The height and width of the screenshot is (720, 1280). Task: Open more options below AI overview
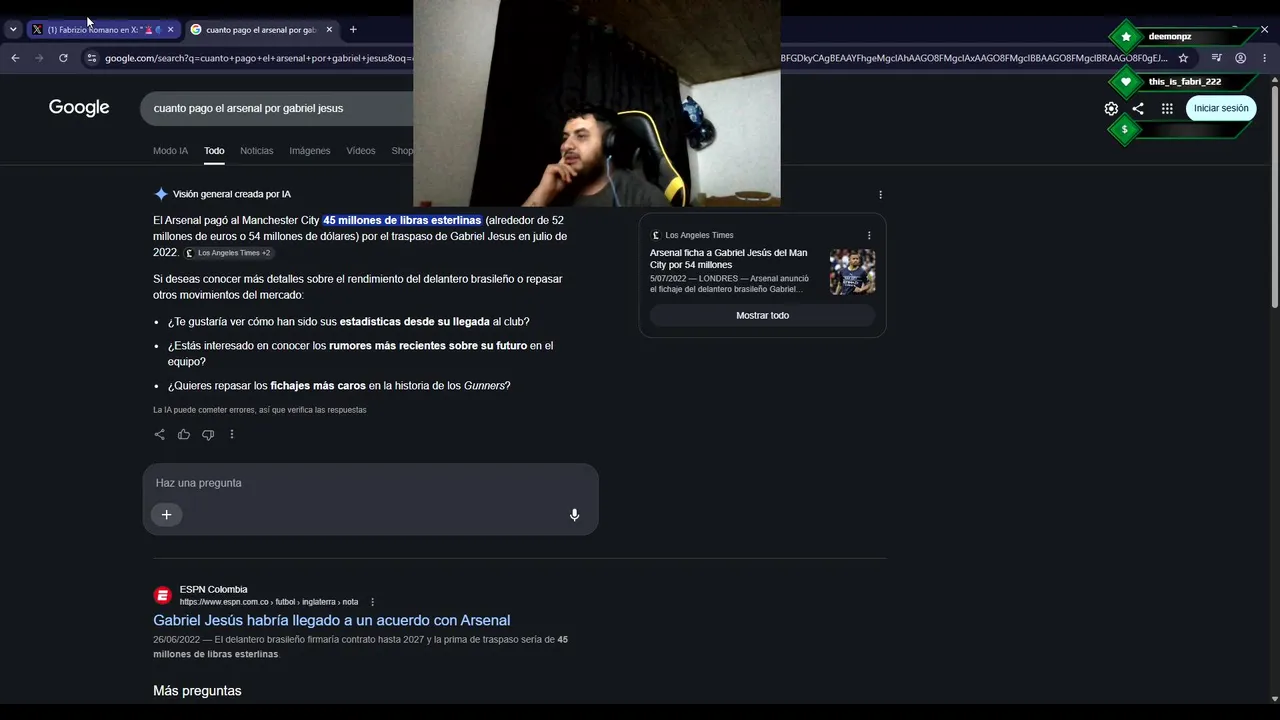pos(232,434)
